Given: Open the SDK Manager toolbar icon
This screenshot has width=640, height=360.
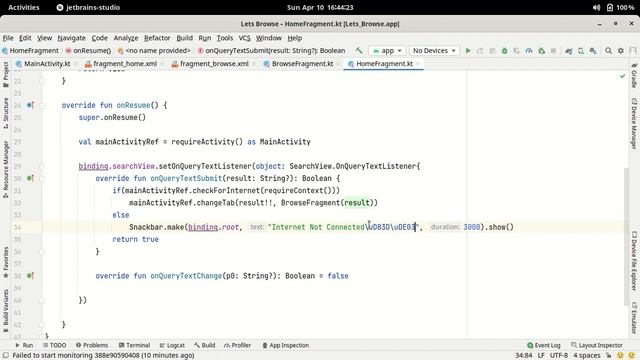Looking at the screenshot, I should click(x=593, y=51).
